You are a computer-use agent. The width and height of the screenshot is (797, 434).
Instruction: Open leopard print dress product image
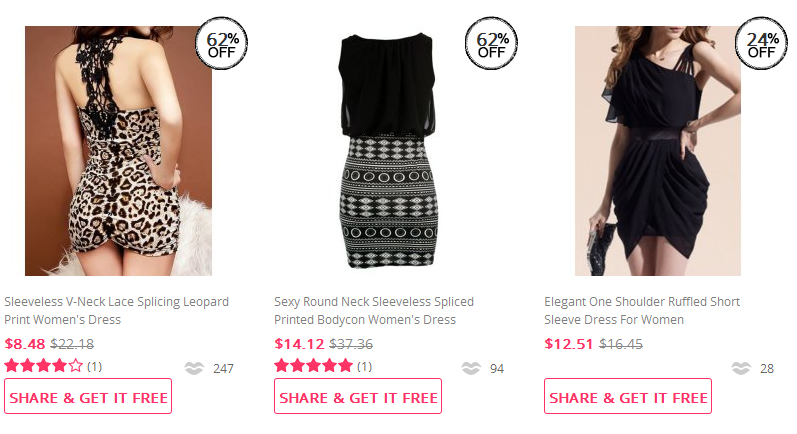click(118, 150)
